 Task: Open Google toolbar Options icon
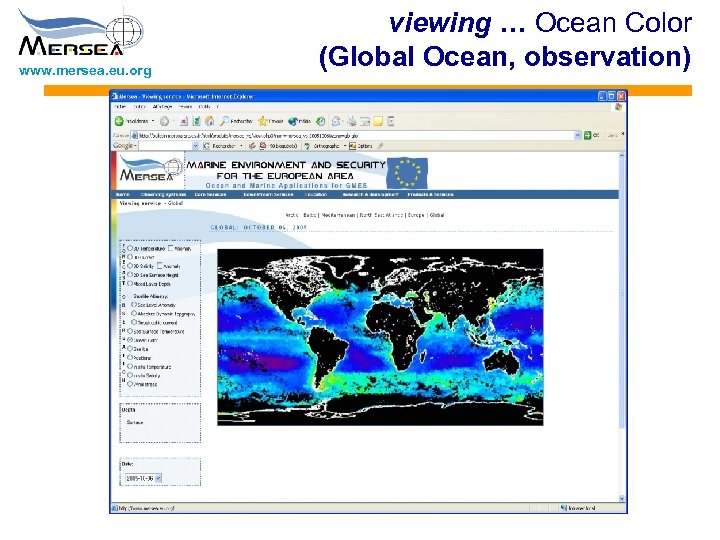352,146
